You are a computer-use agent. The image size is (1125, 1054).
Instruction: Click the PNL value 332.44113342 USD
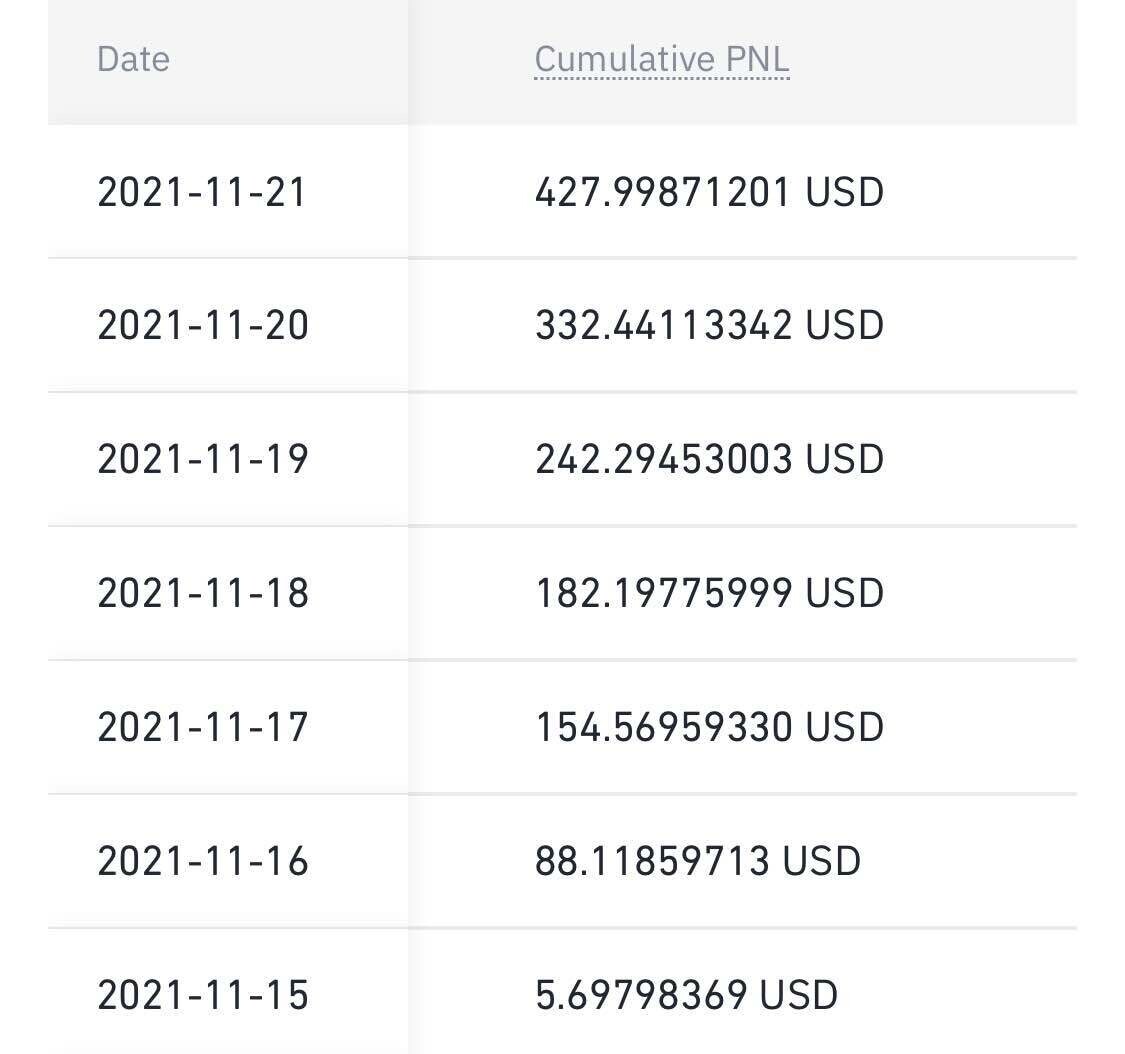709,325
